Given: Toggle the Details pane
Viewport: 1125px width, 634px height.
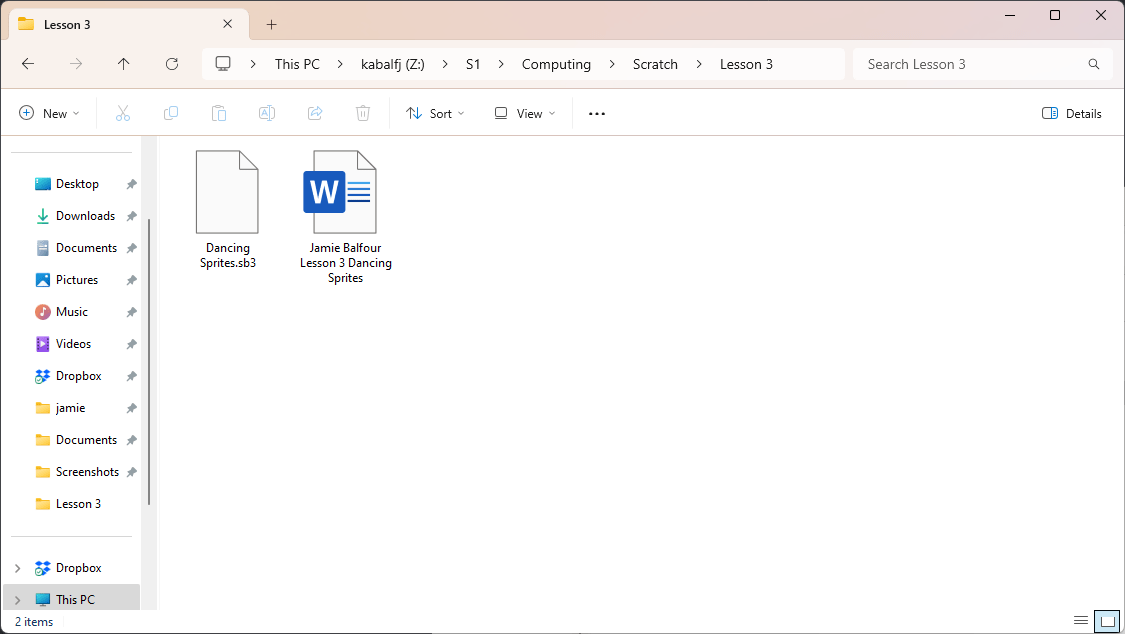Looking at the screenshot, I should 1072,113.
